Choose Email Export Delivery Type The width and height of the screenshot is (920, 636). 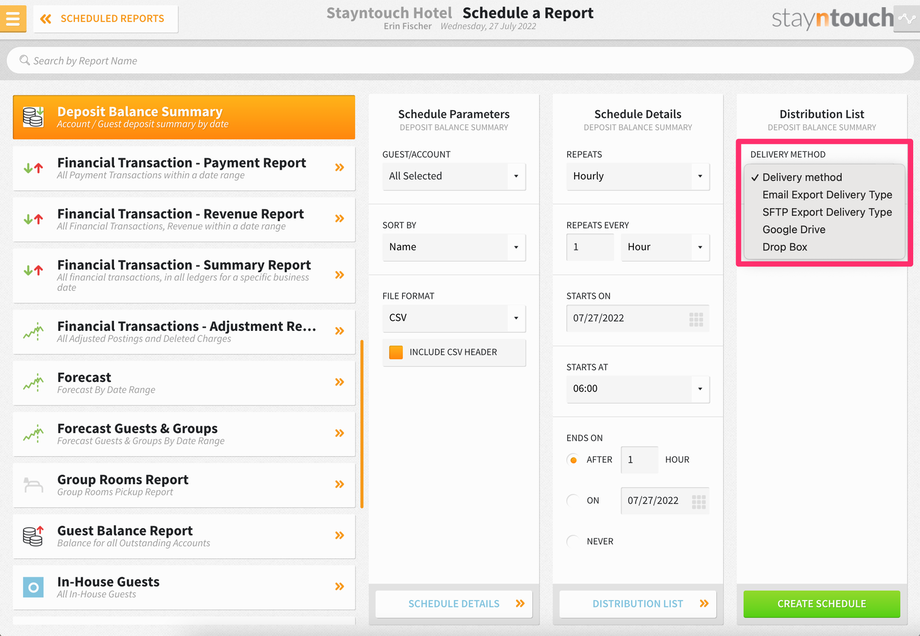coord(824,195)
